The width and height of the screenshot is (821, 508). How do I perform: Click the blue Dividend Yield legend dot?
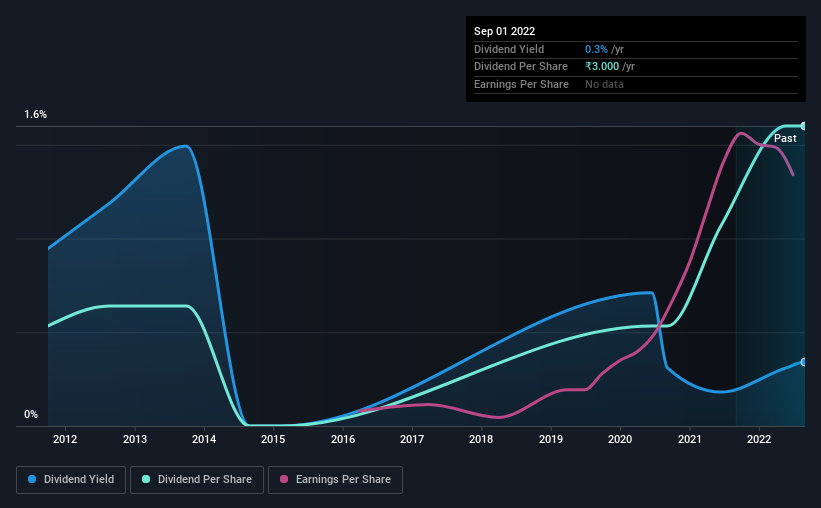click(x=32, y=479)
